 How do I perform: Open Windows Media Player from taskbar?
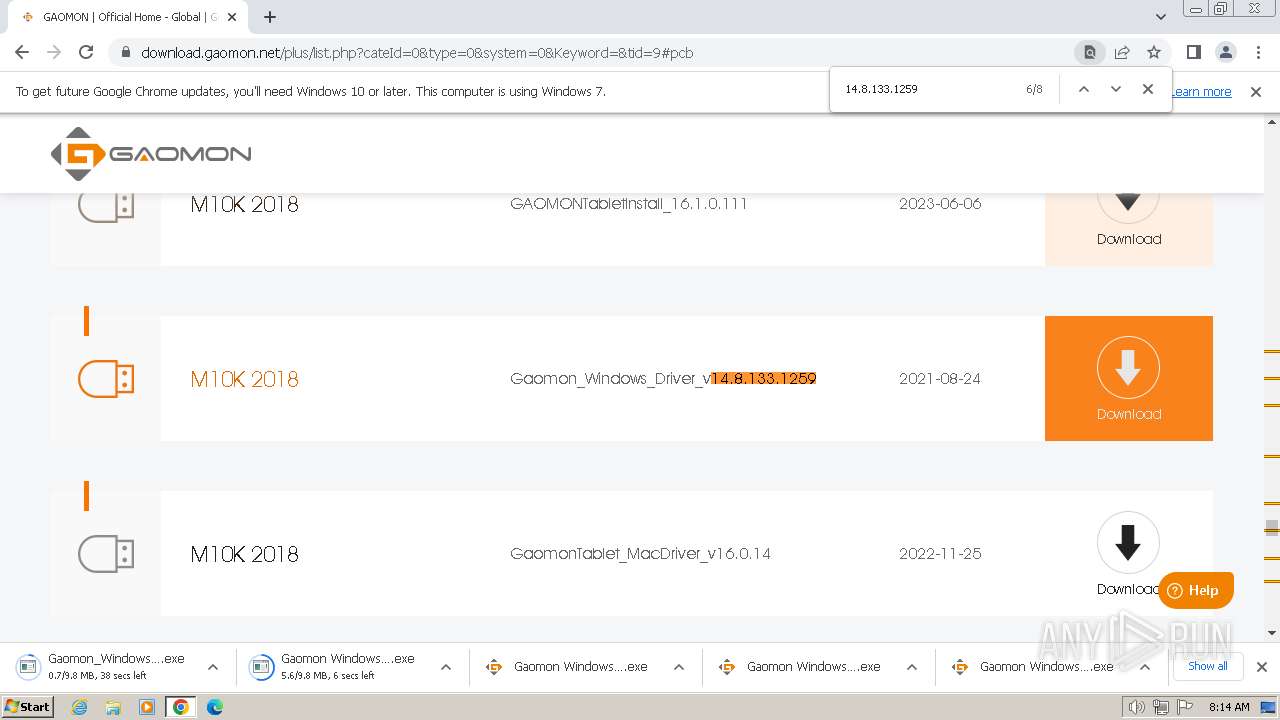147,707
